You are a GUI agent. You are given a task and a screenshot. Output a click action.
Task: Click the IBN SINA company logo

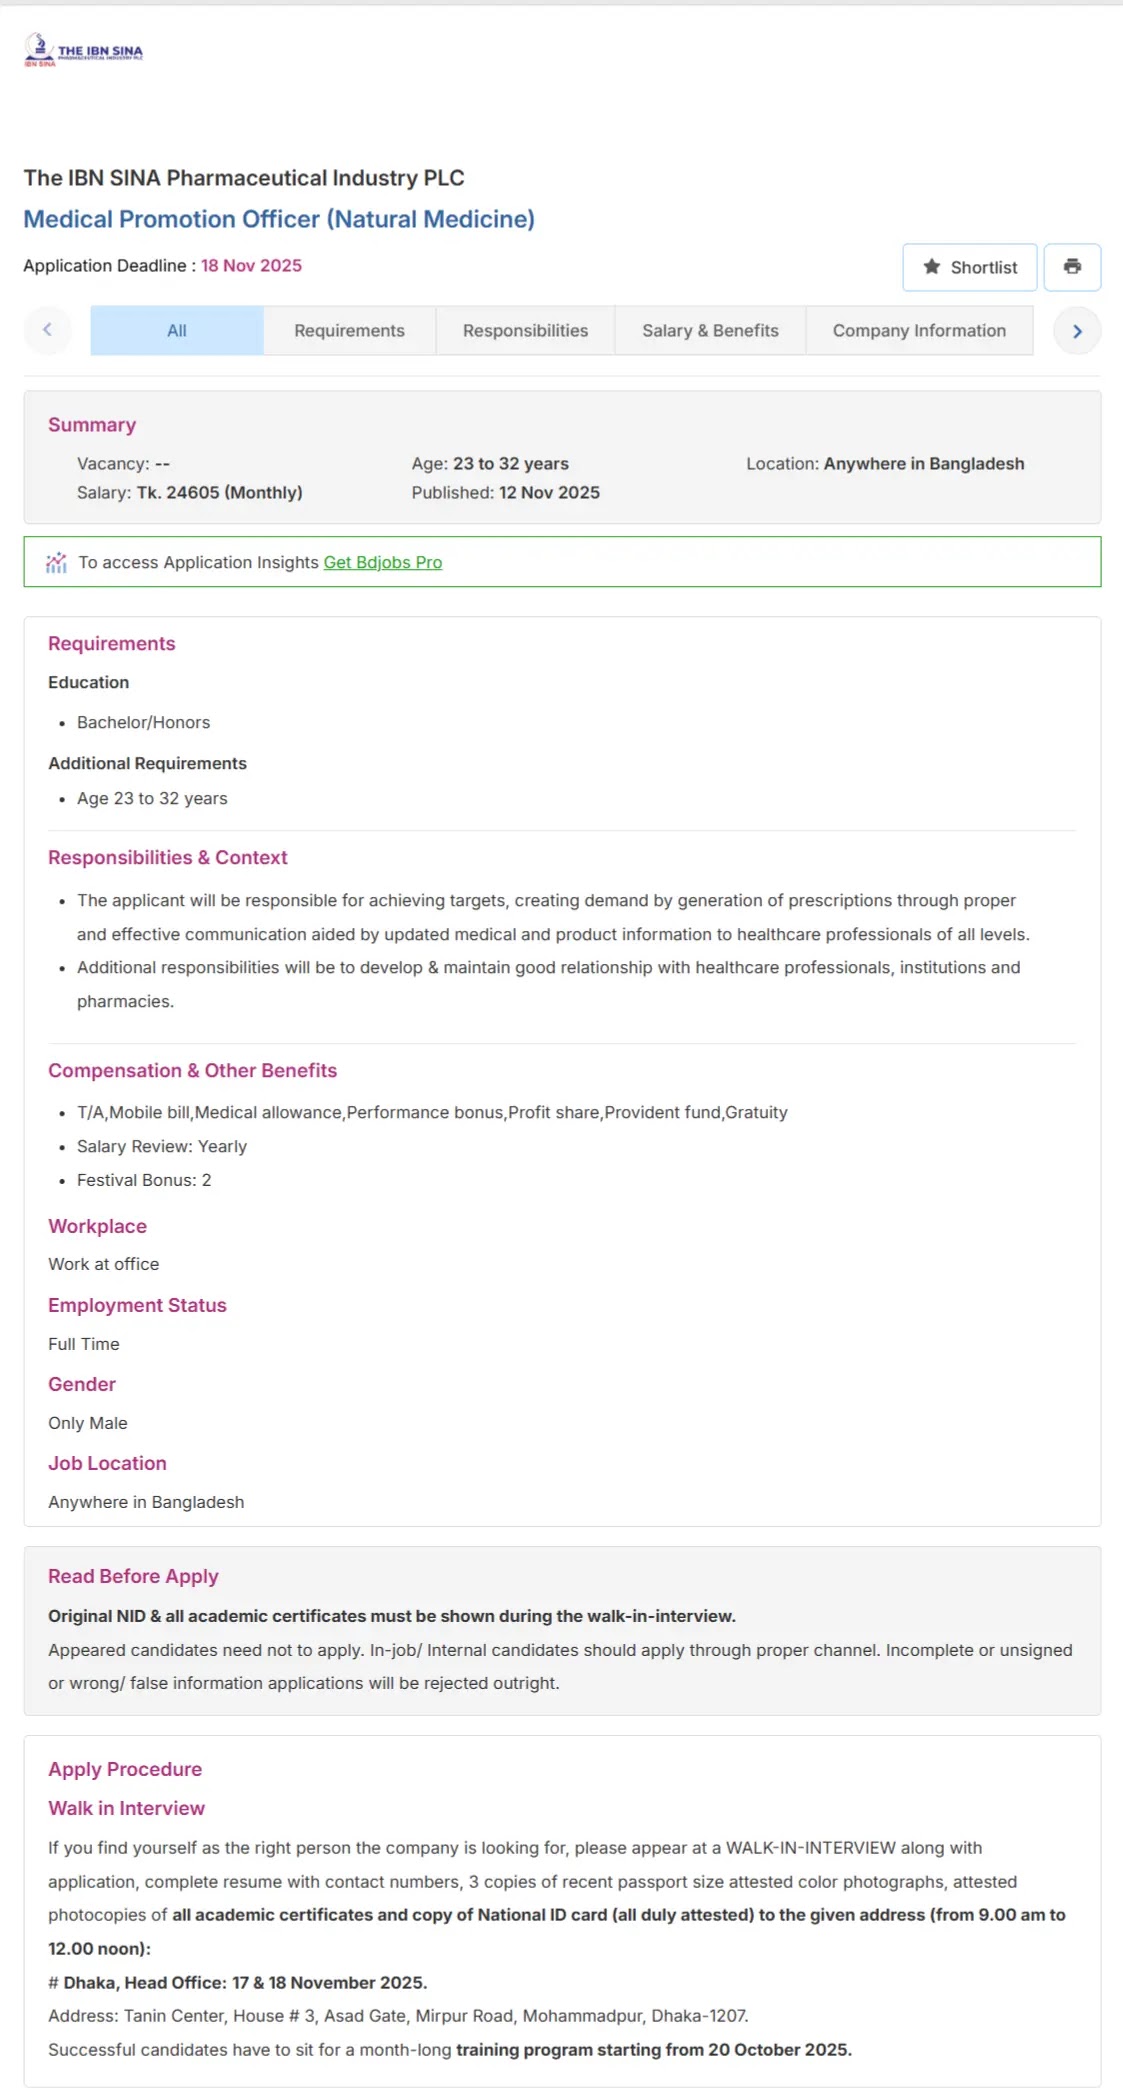(84, 50)
